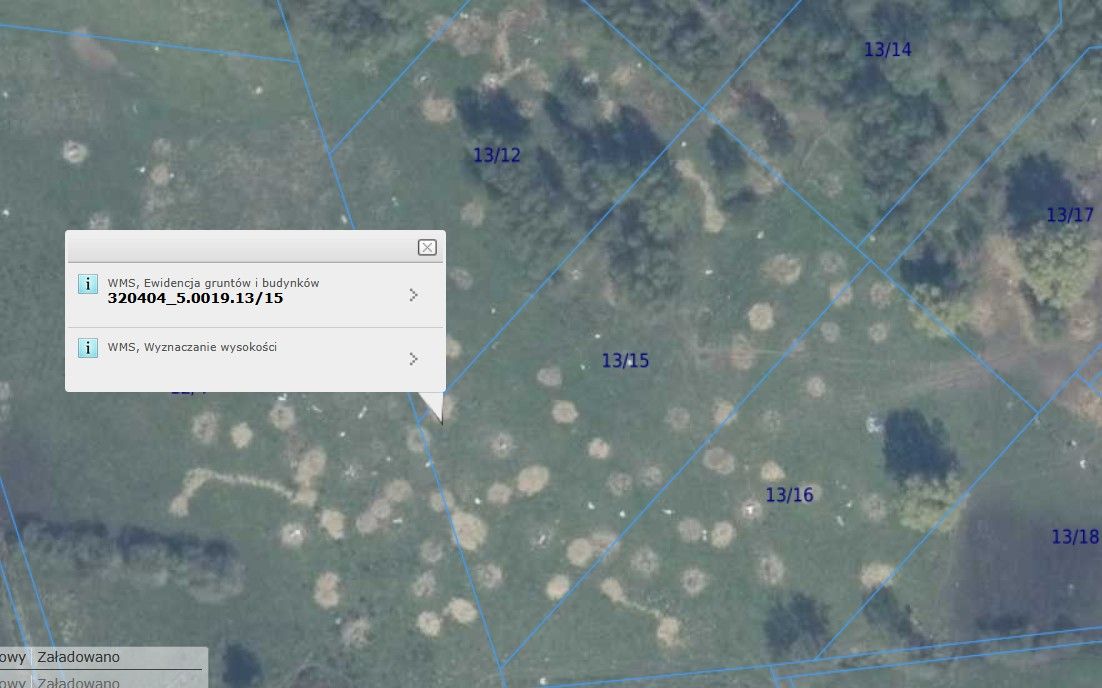Viewport: 1102px width, 688px height.
Task: Click parcel label 13/14 on map
Action: point(887,49)
